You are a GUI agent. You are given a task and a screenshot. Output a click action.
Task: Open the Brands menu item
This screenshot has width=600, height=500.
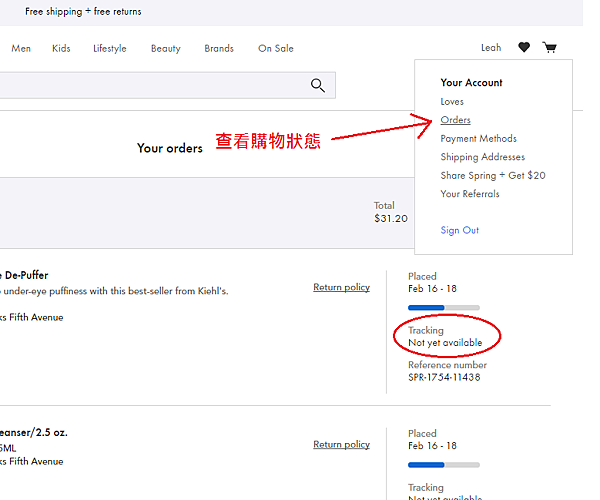tap(219, 48)
